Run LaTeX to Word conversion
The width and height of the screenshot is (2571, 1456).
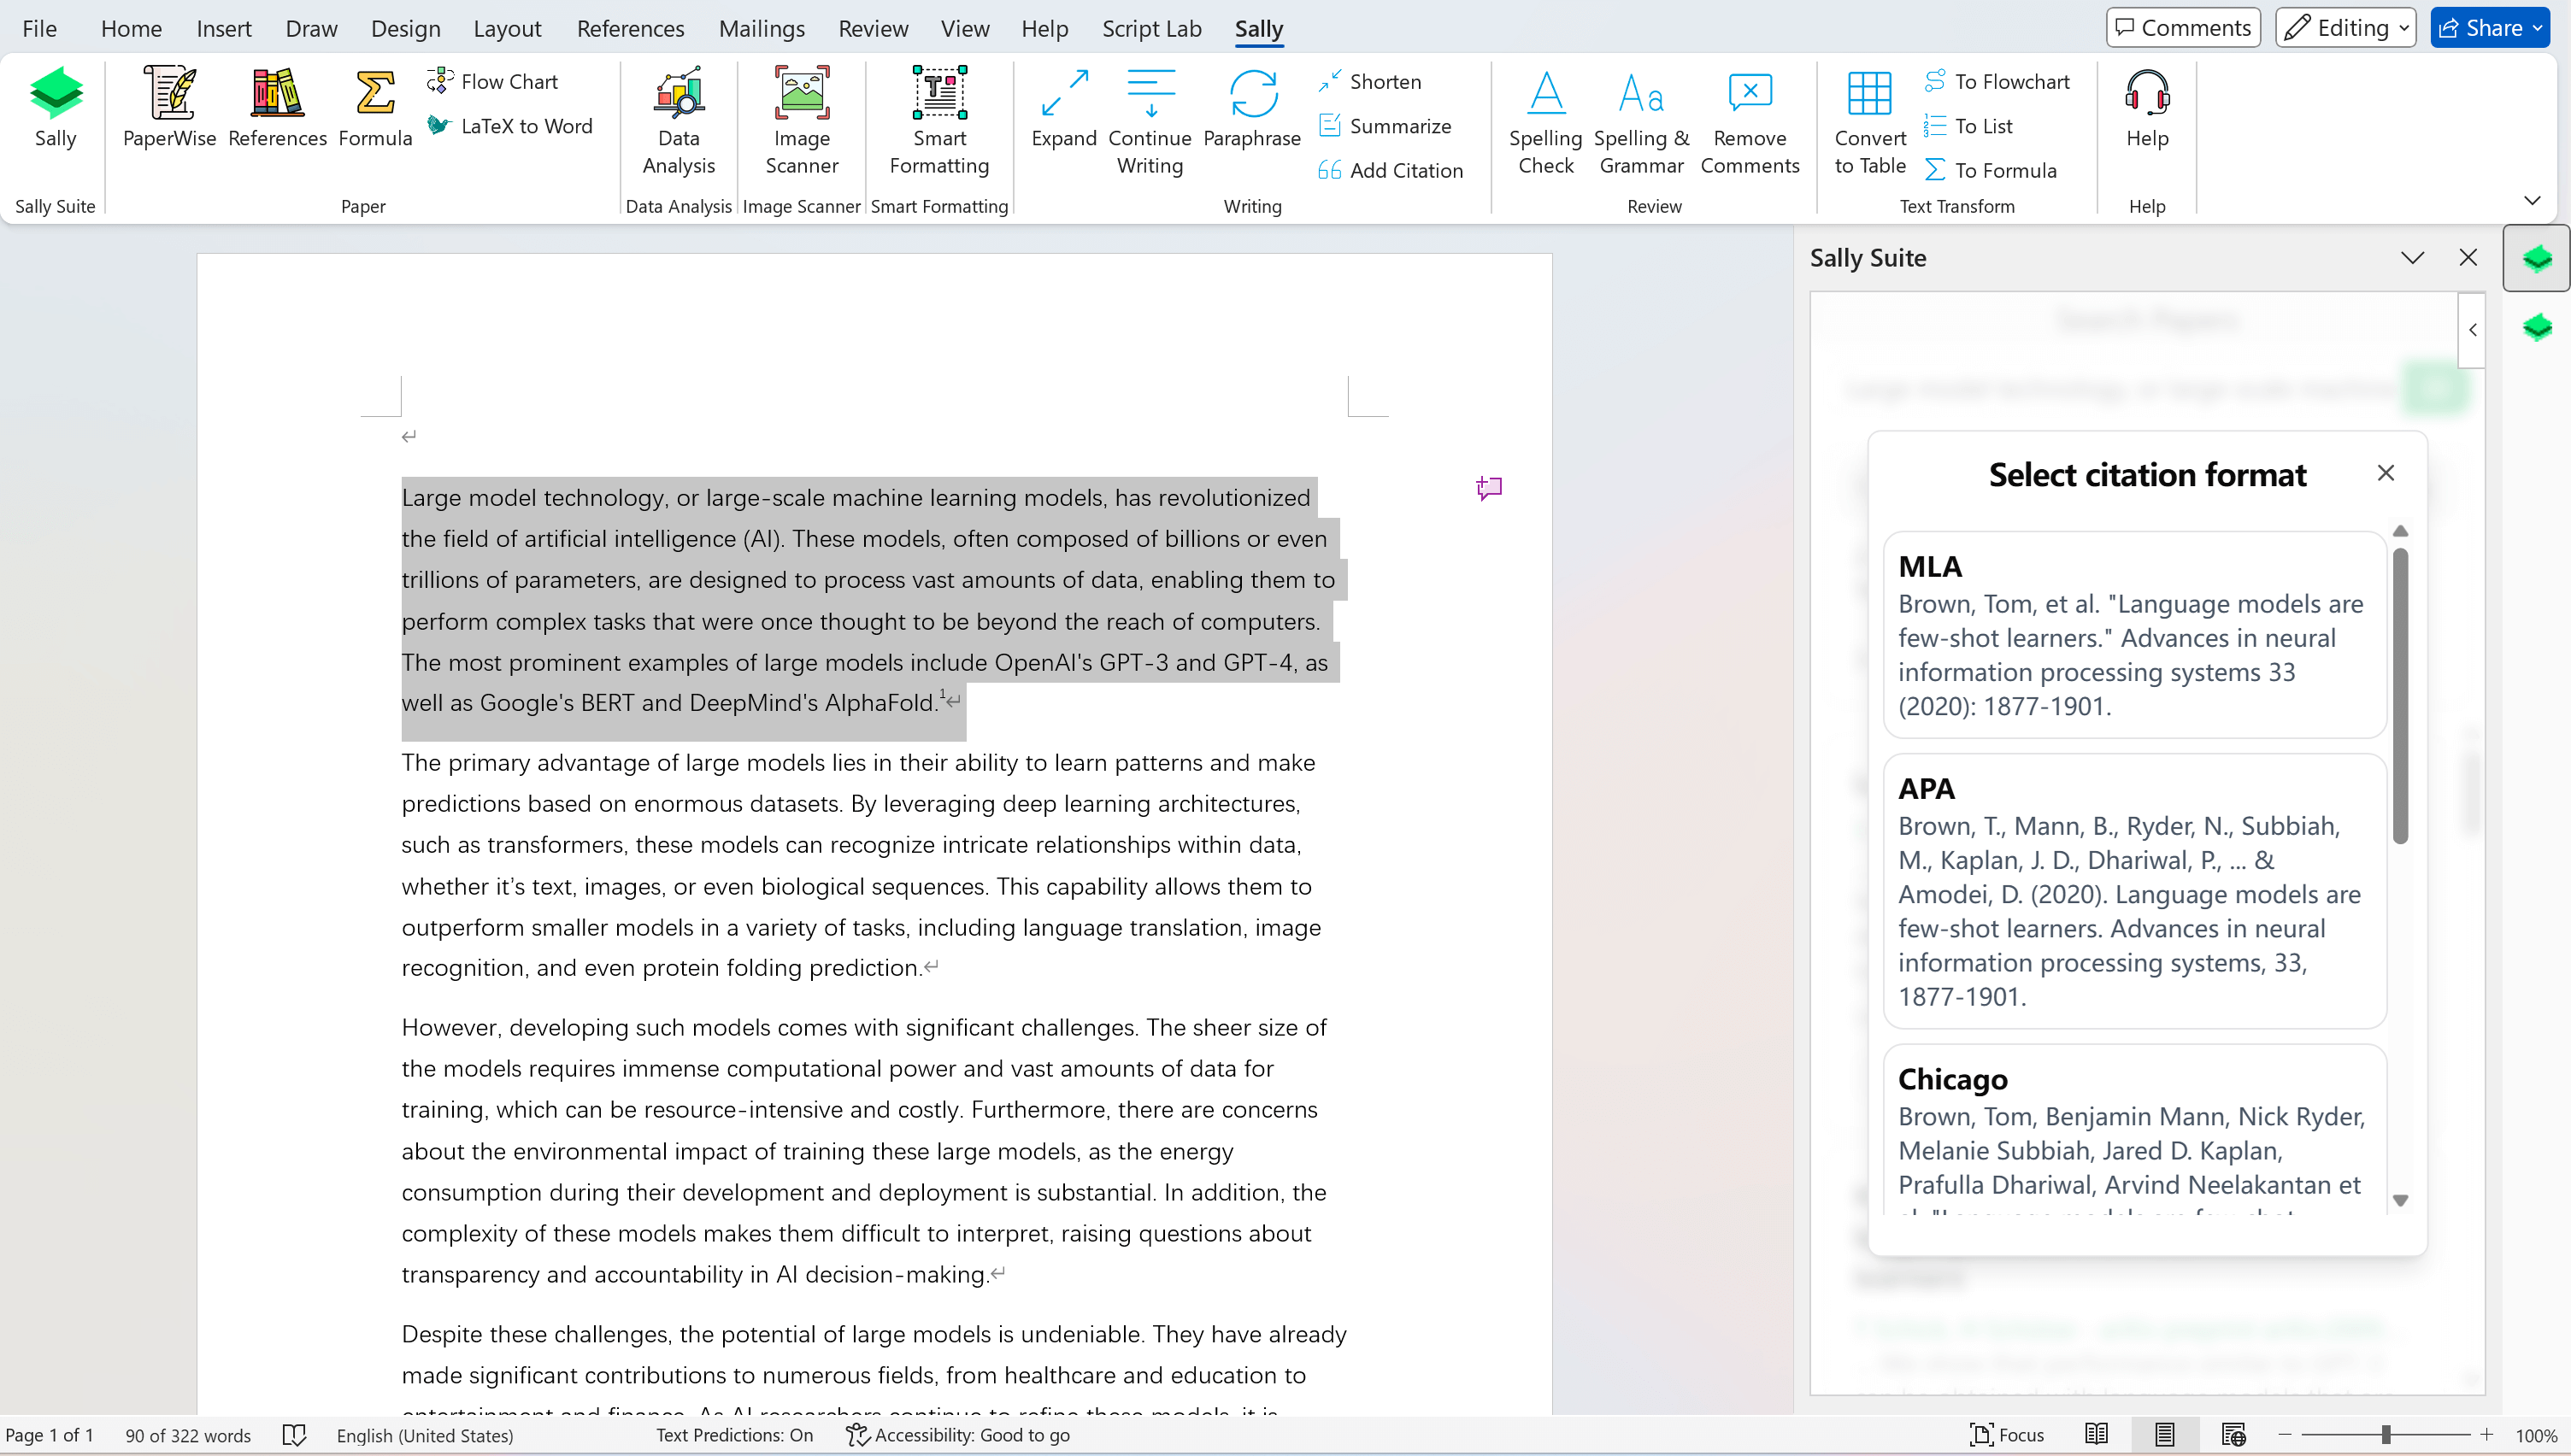[509, 126]
